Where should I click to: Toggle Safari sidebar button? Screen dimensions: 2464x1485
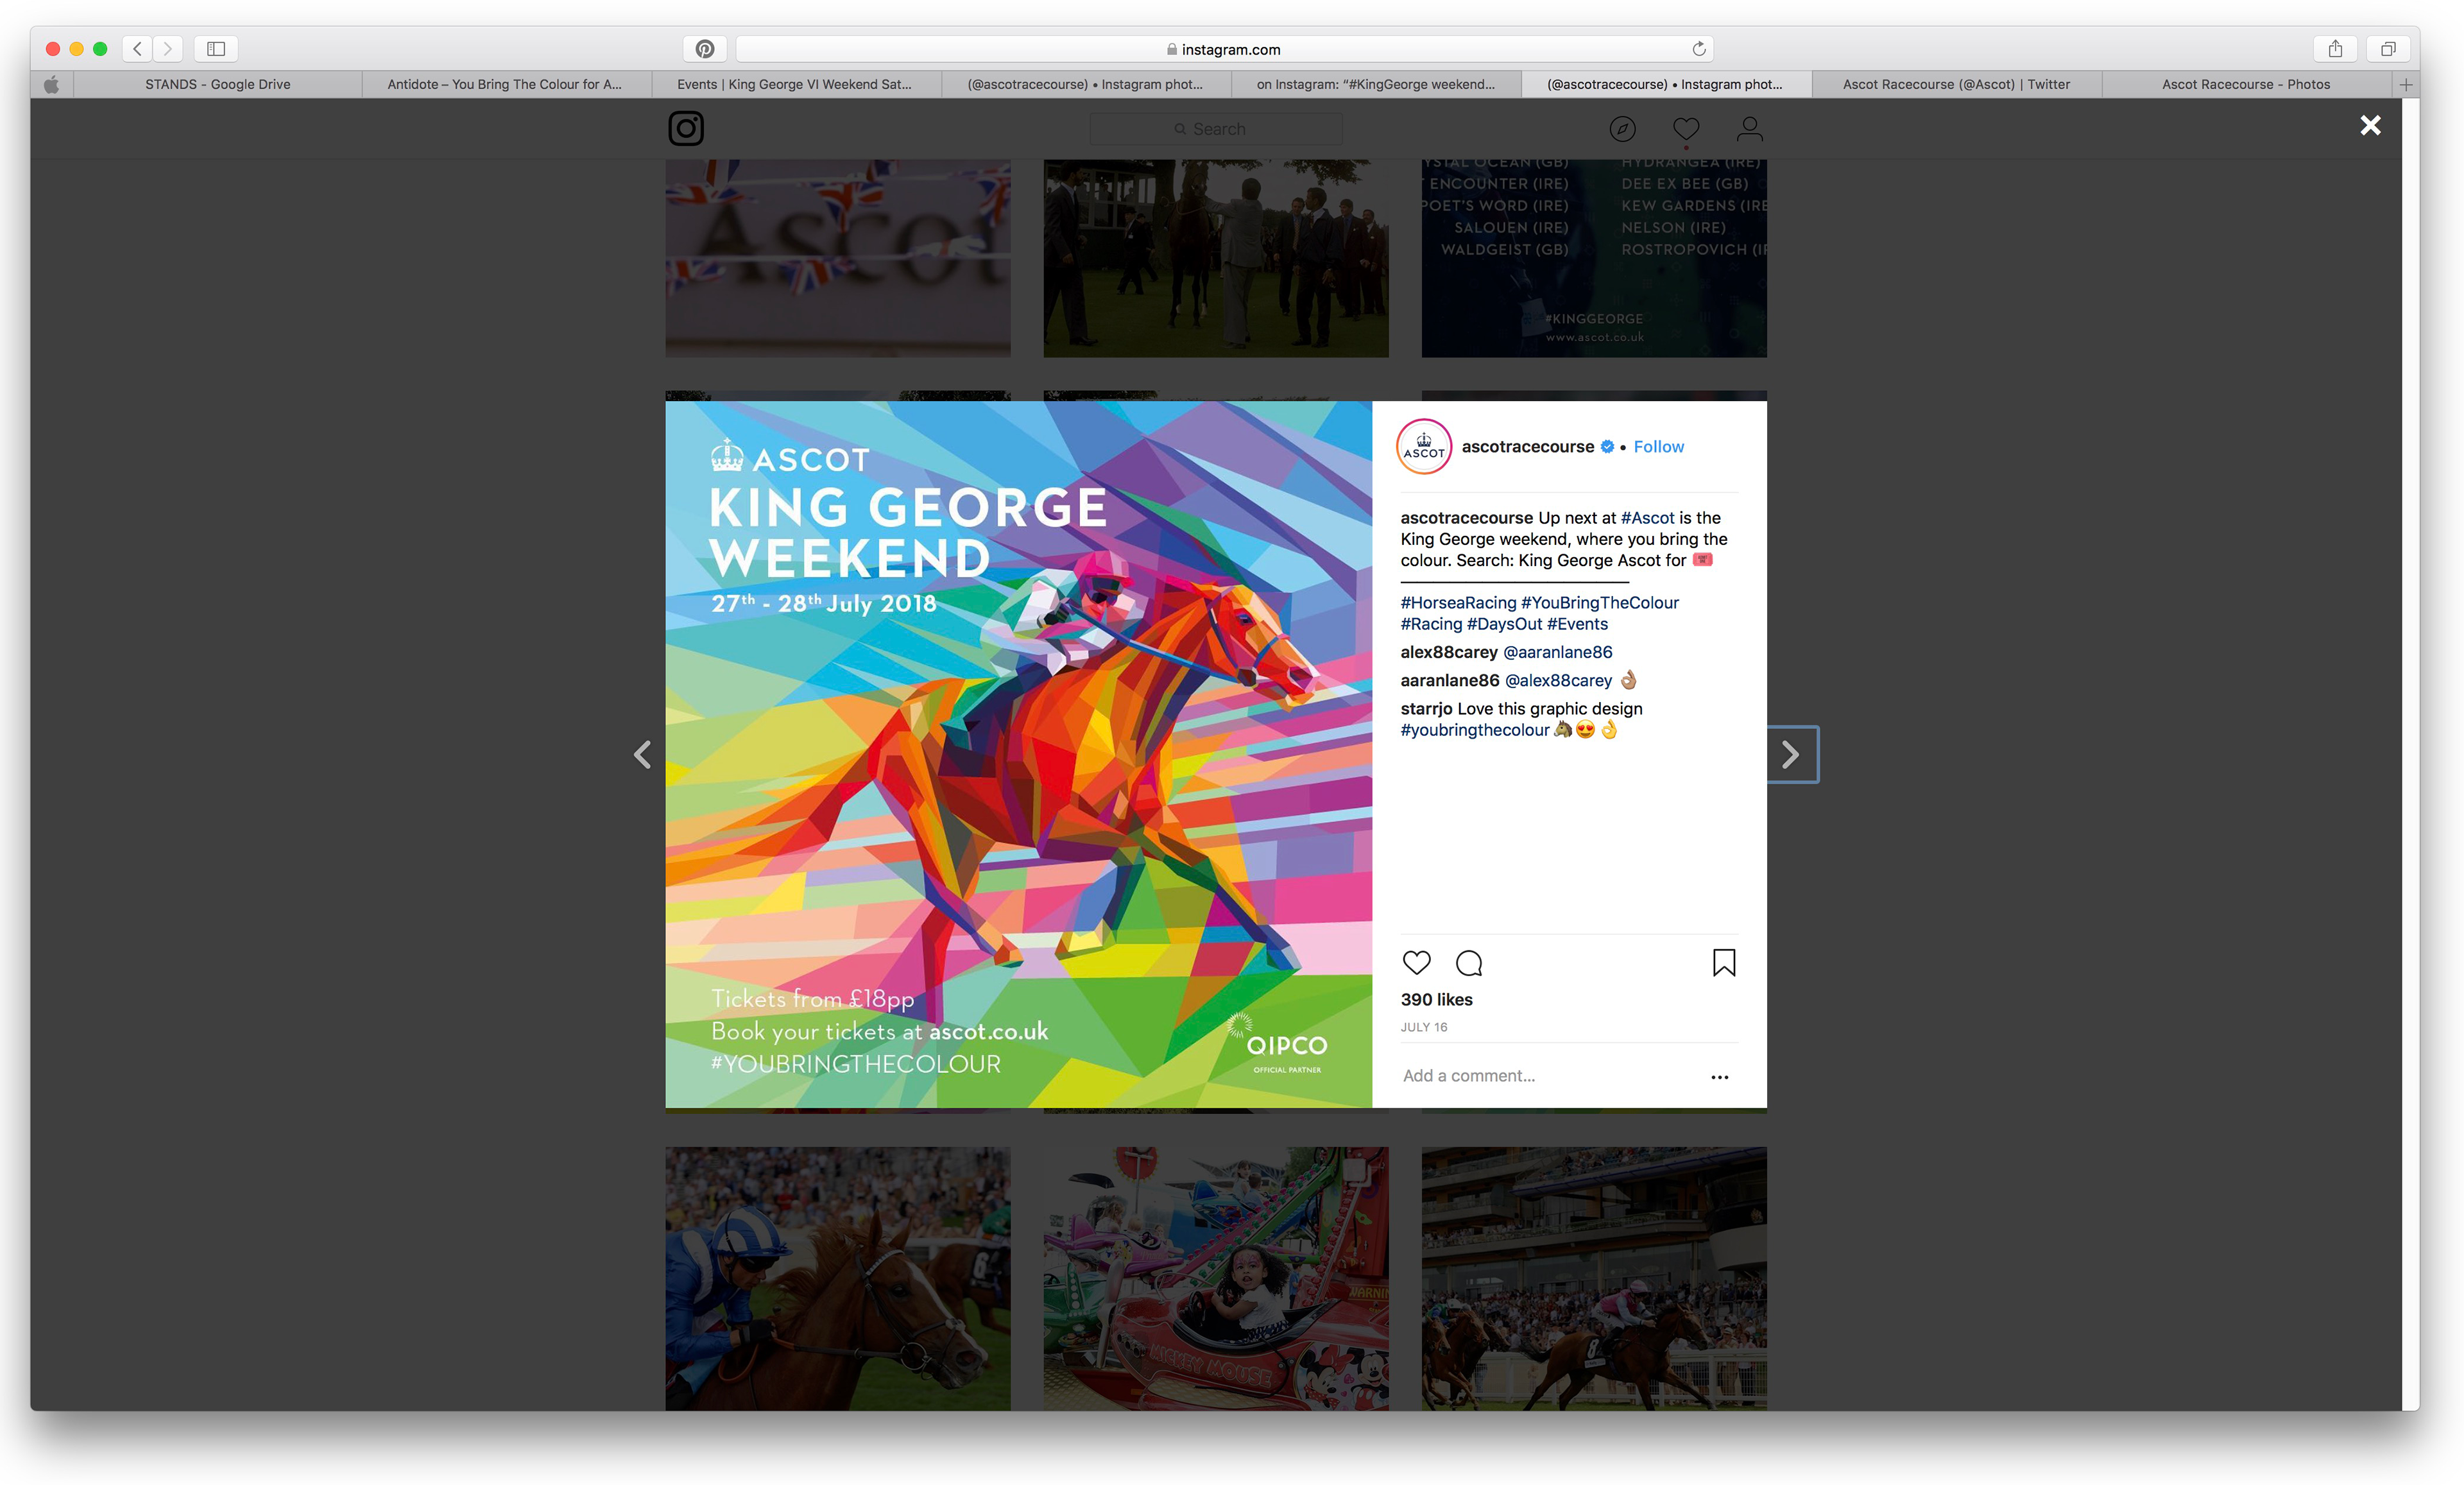[x=216, y=48]
